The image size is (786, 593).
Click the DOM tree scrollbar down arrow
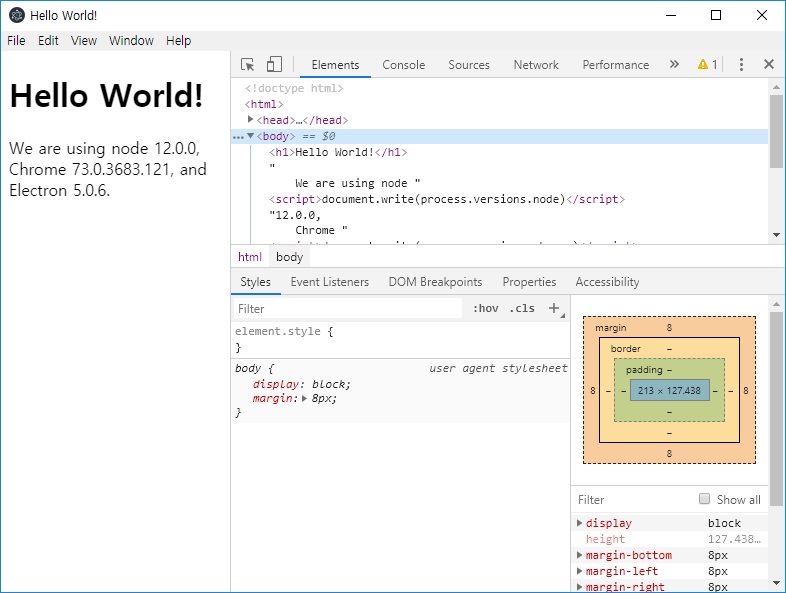[776, 235]
